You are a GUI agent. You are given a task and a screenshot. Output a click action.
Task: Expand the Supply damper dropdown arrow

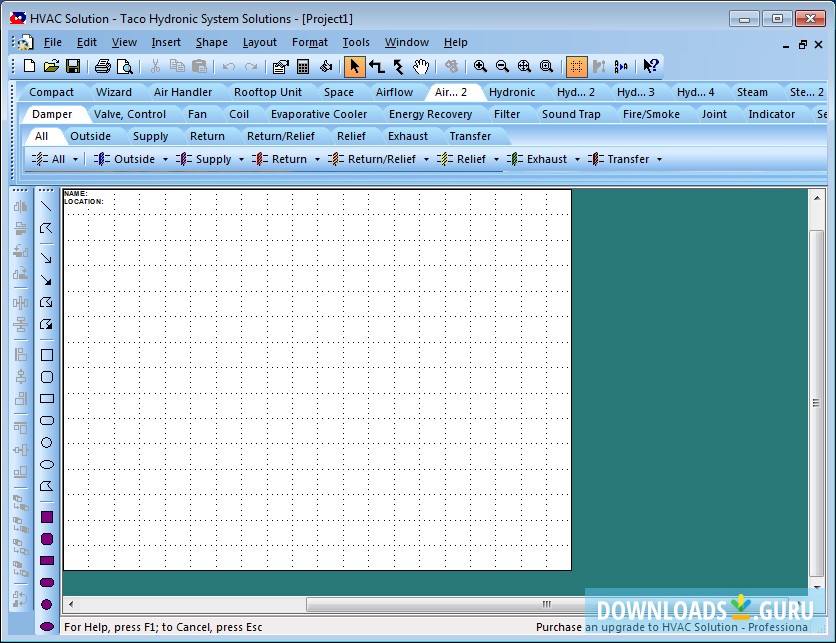pos(242,159)
